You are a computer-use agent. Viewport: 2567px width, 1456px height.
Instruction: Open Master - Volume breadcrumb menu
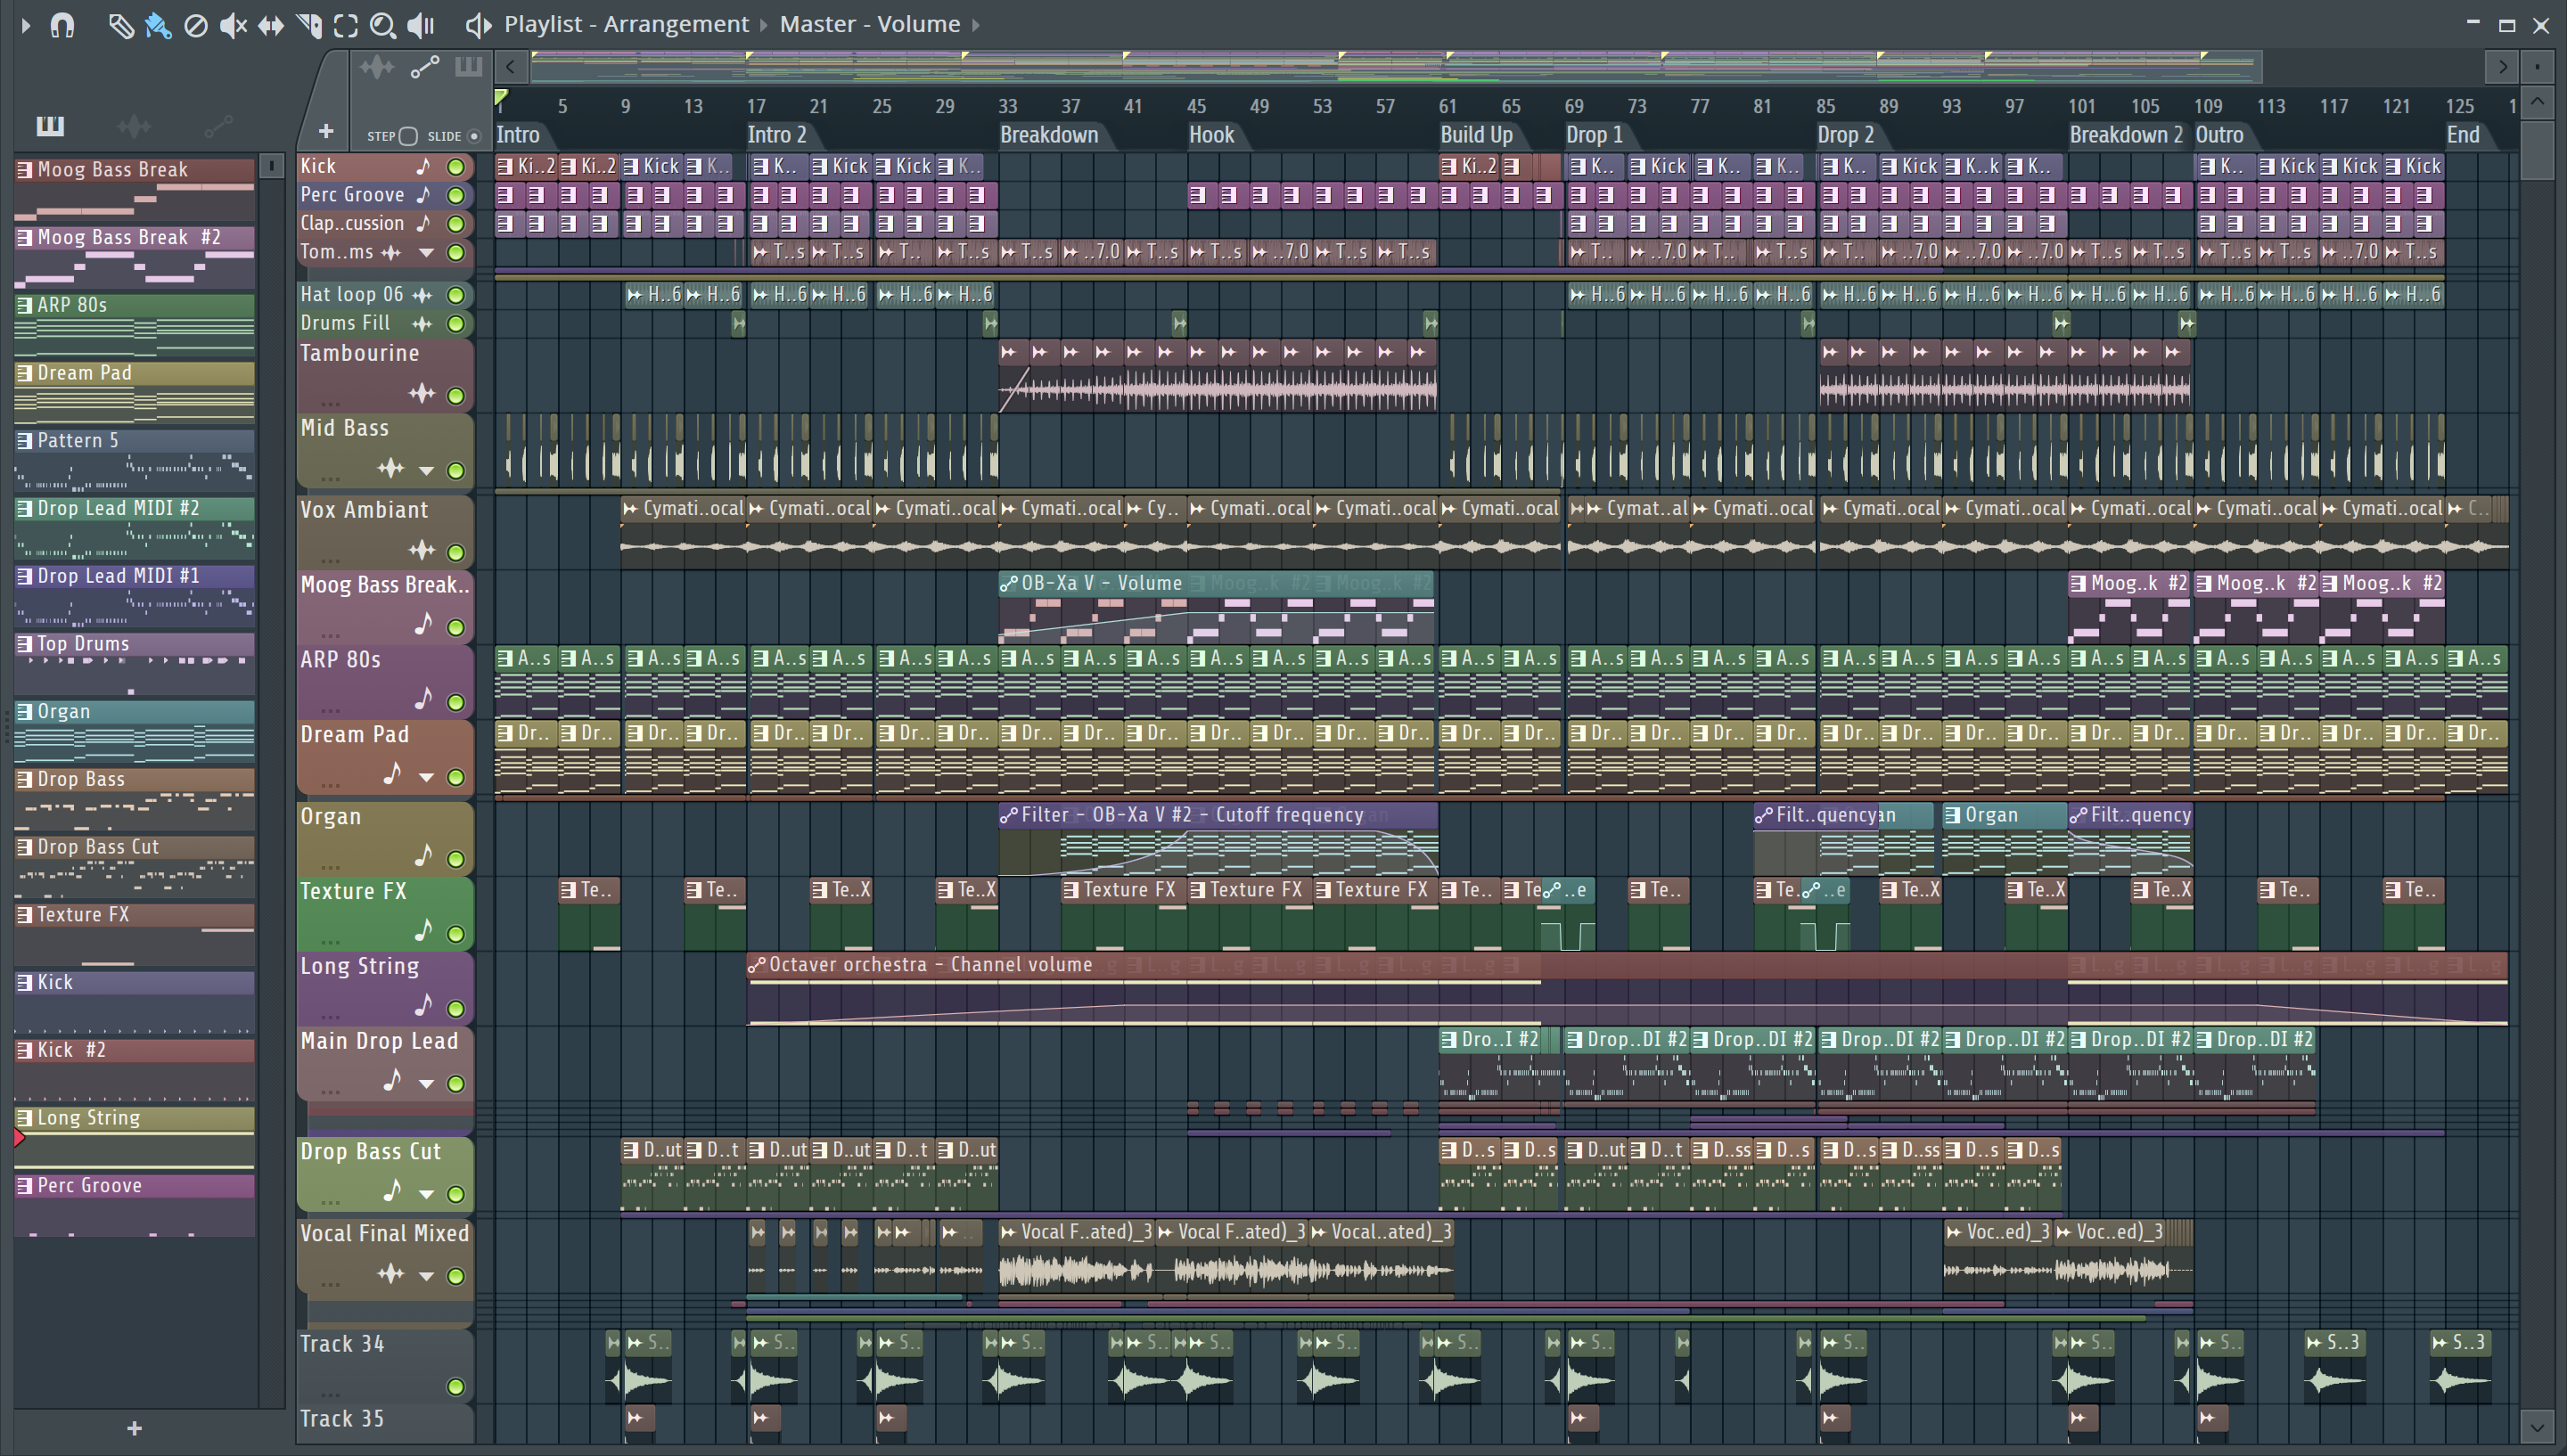point(870,24)
